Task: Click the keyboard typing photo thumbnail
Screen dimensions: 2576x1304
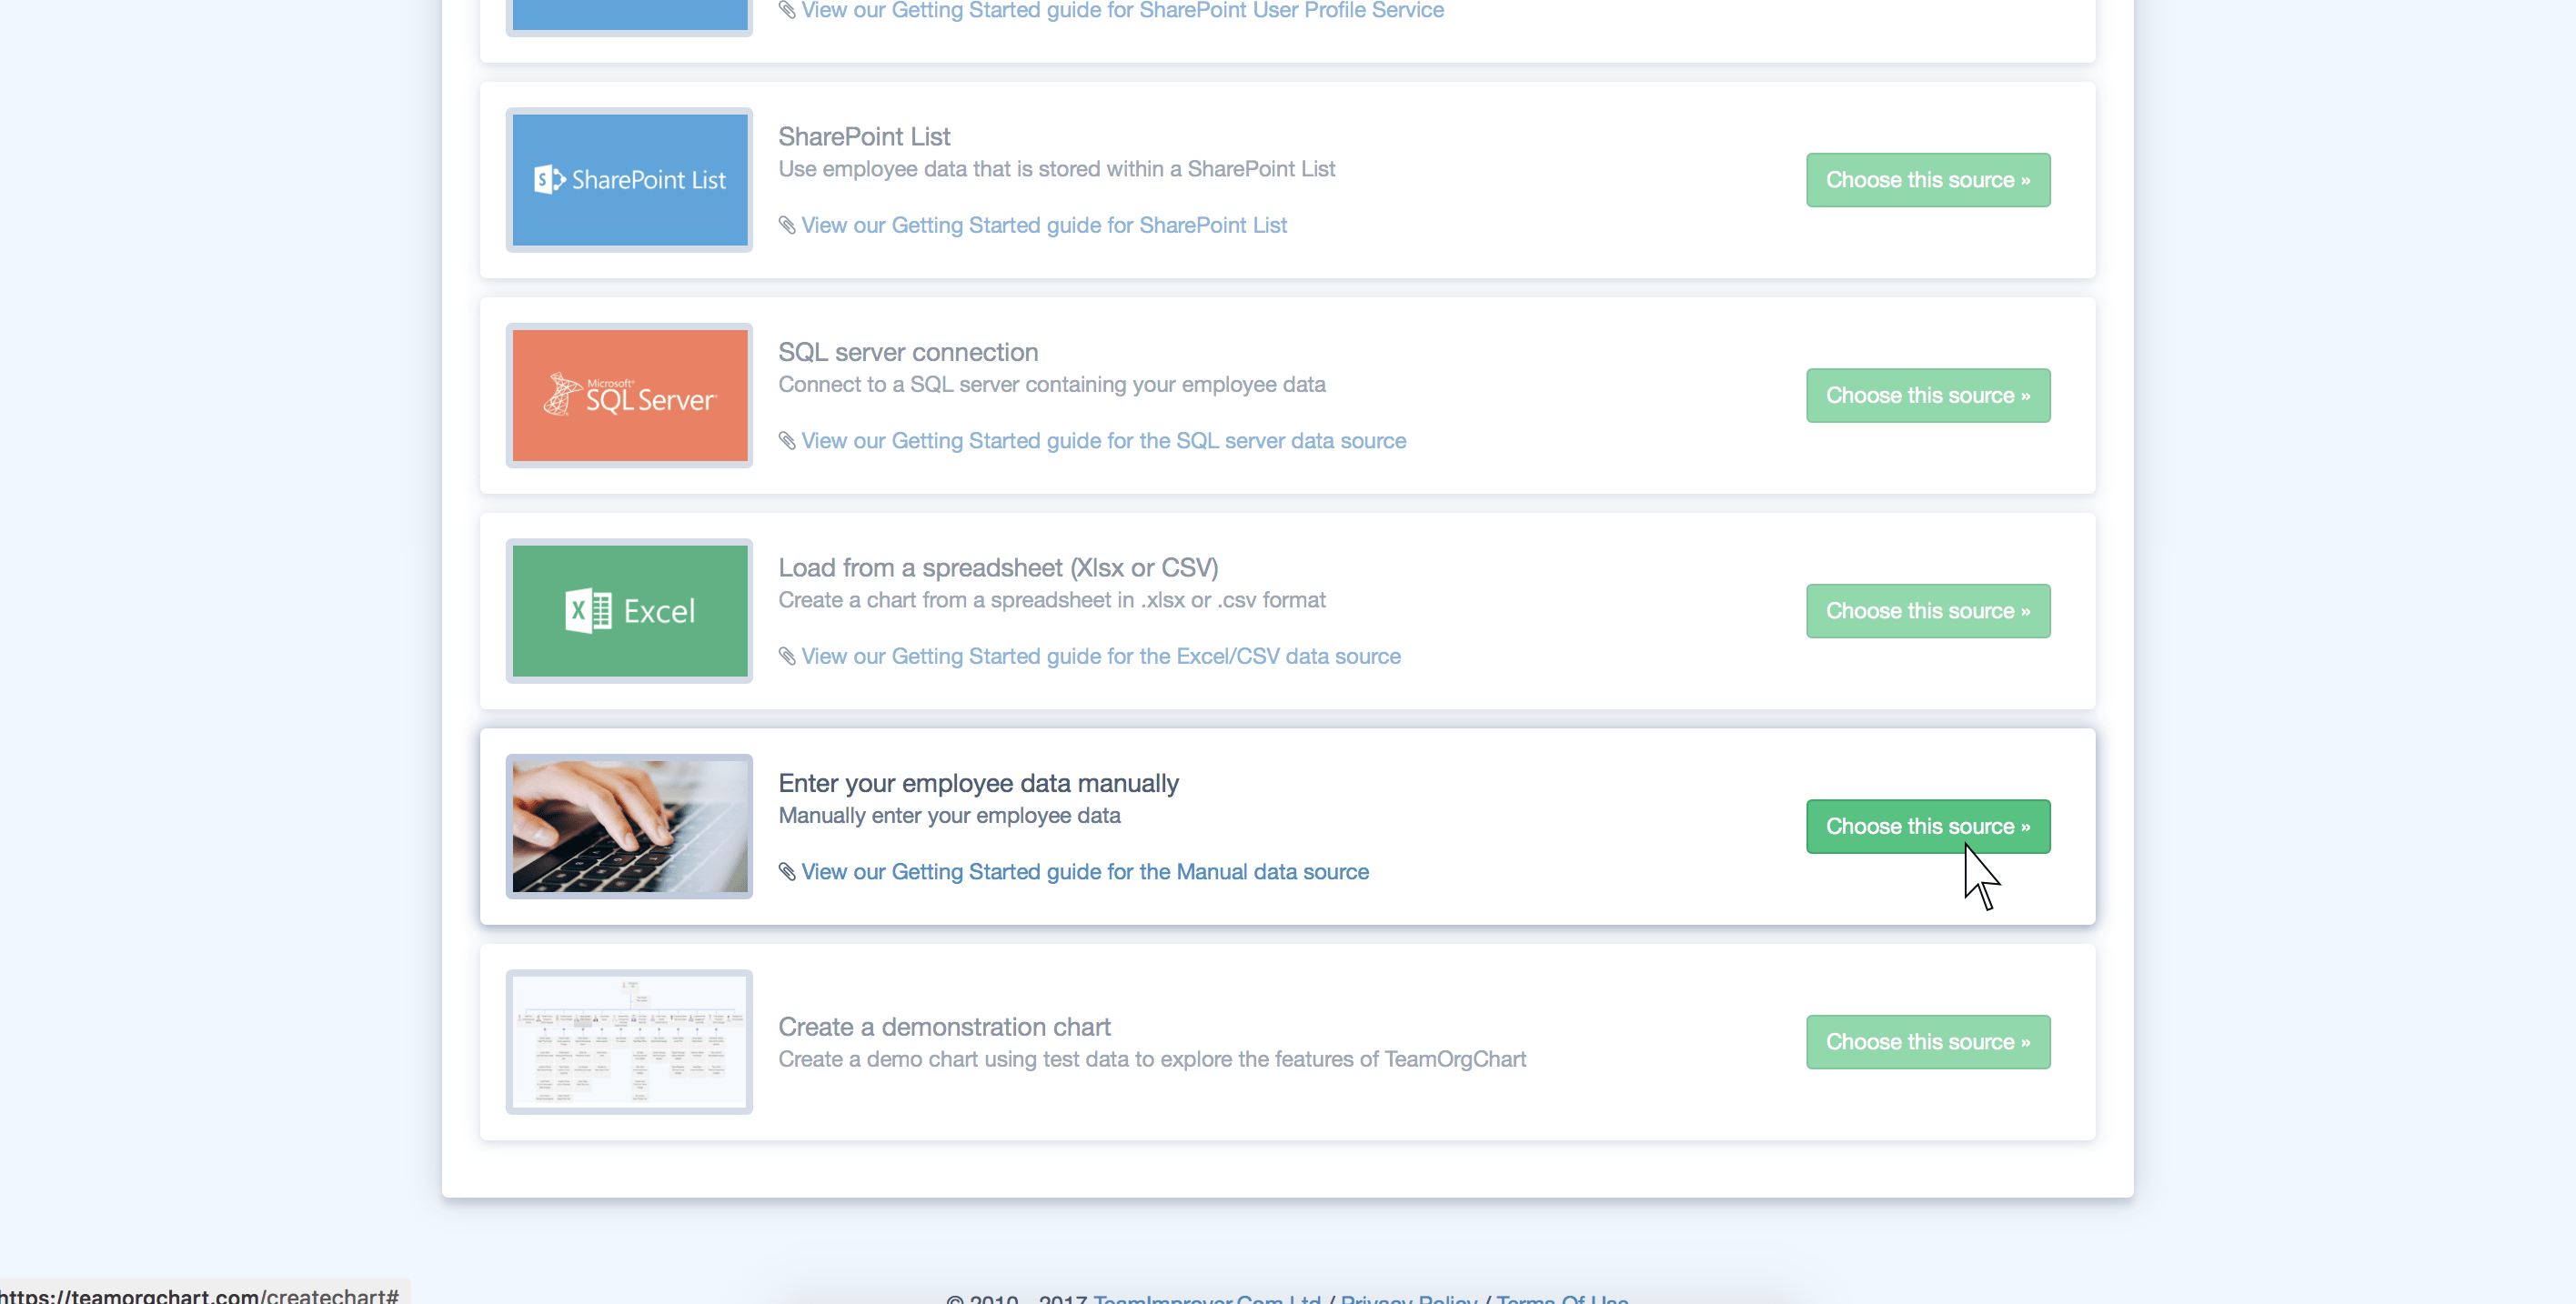Action: [x=629, y=826]
